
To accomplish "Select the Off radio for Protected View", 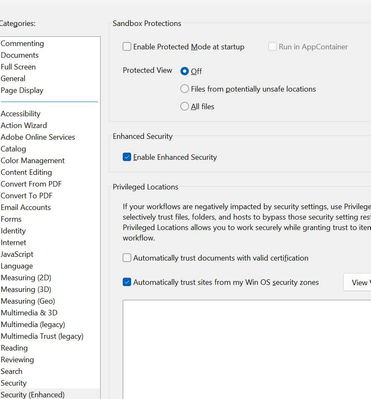I will click(x=184, y=71).
